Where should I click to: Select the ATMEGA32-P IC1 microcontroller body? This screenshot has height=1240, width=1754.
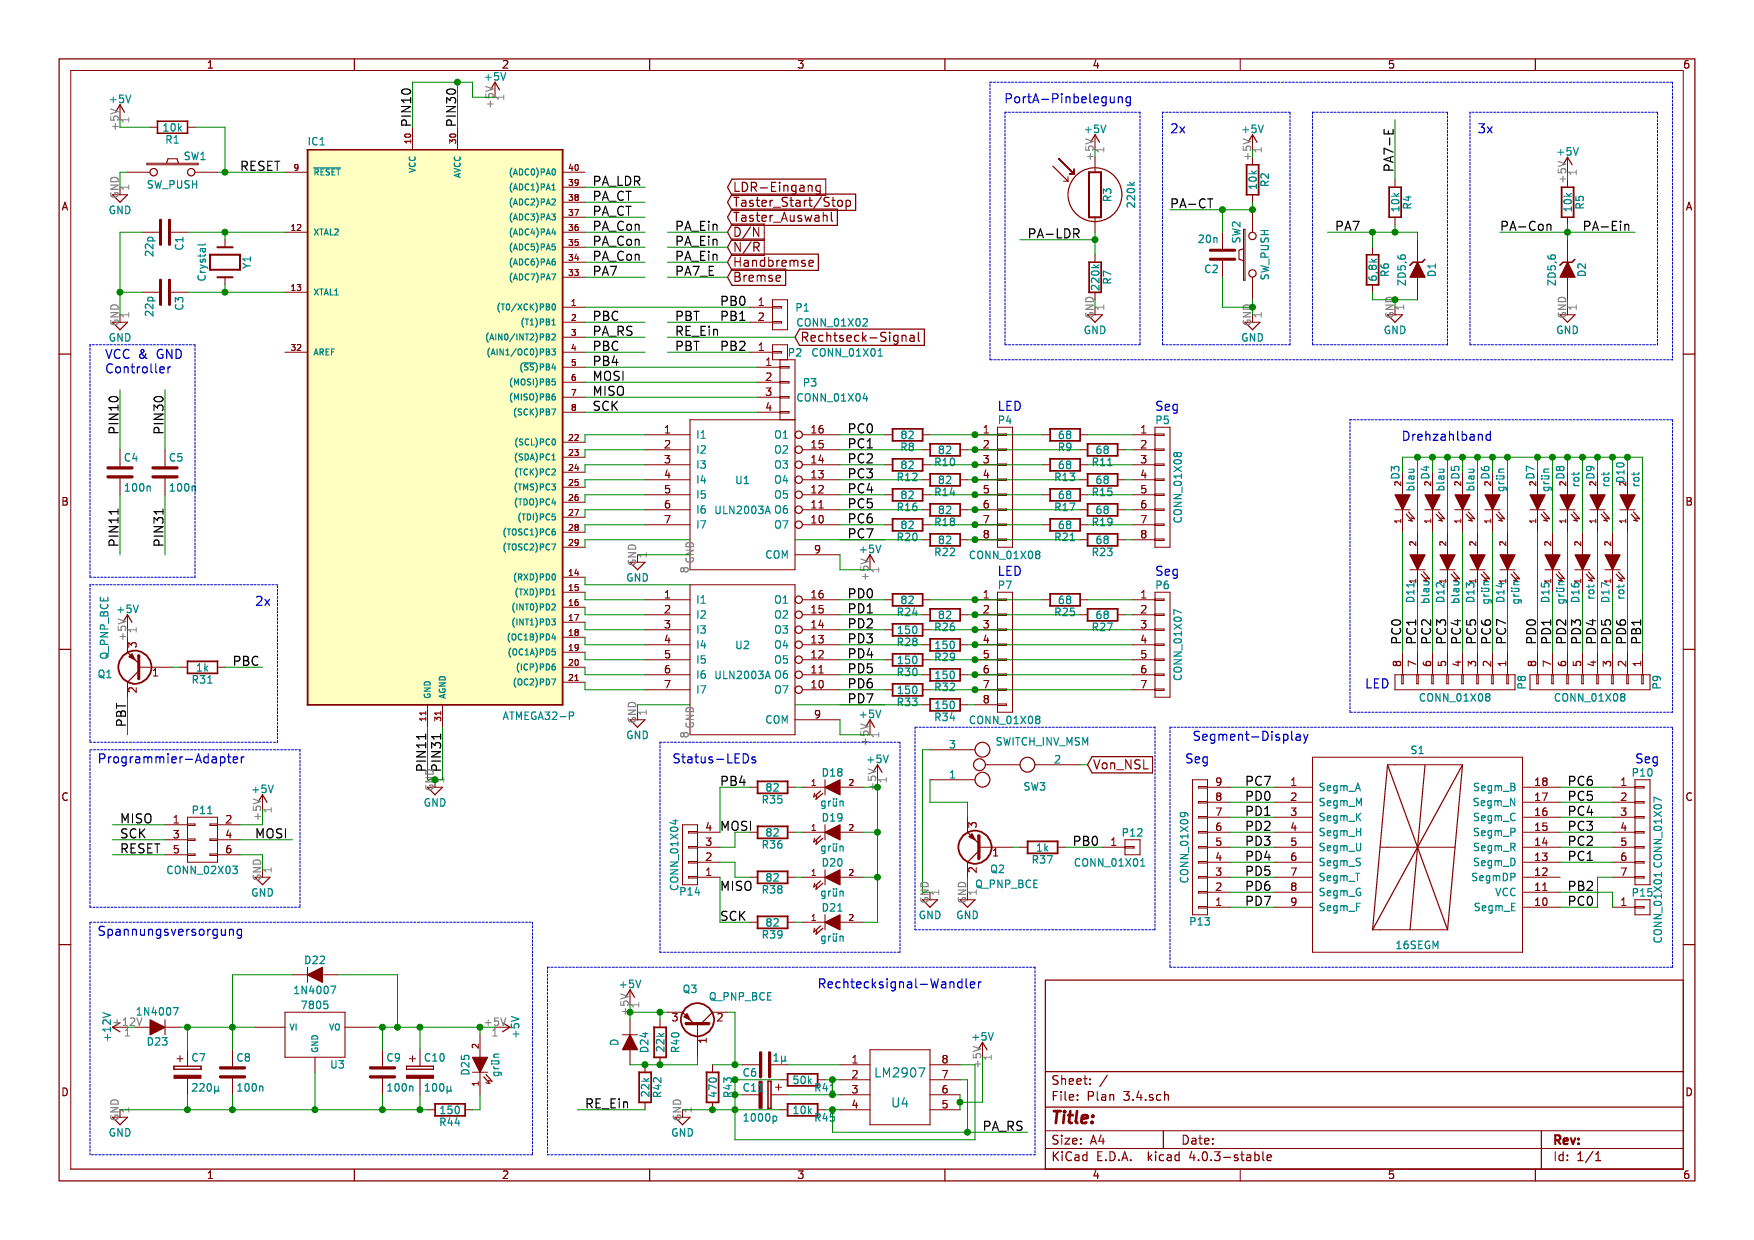pyautogui.click(x=435, y=427)
